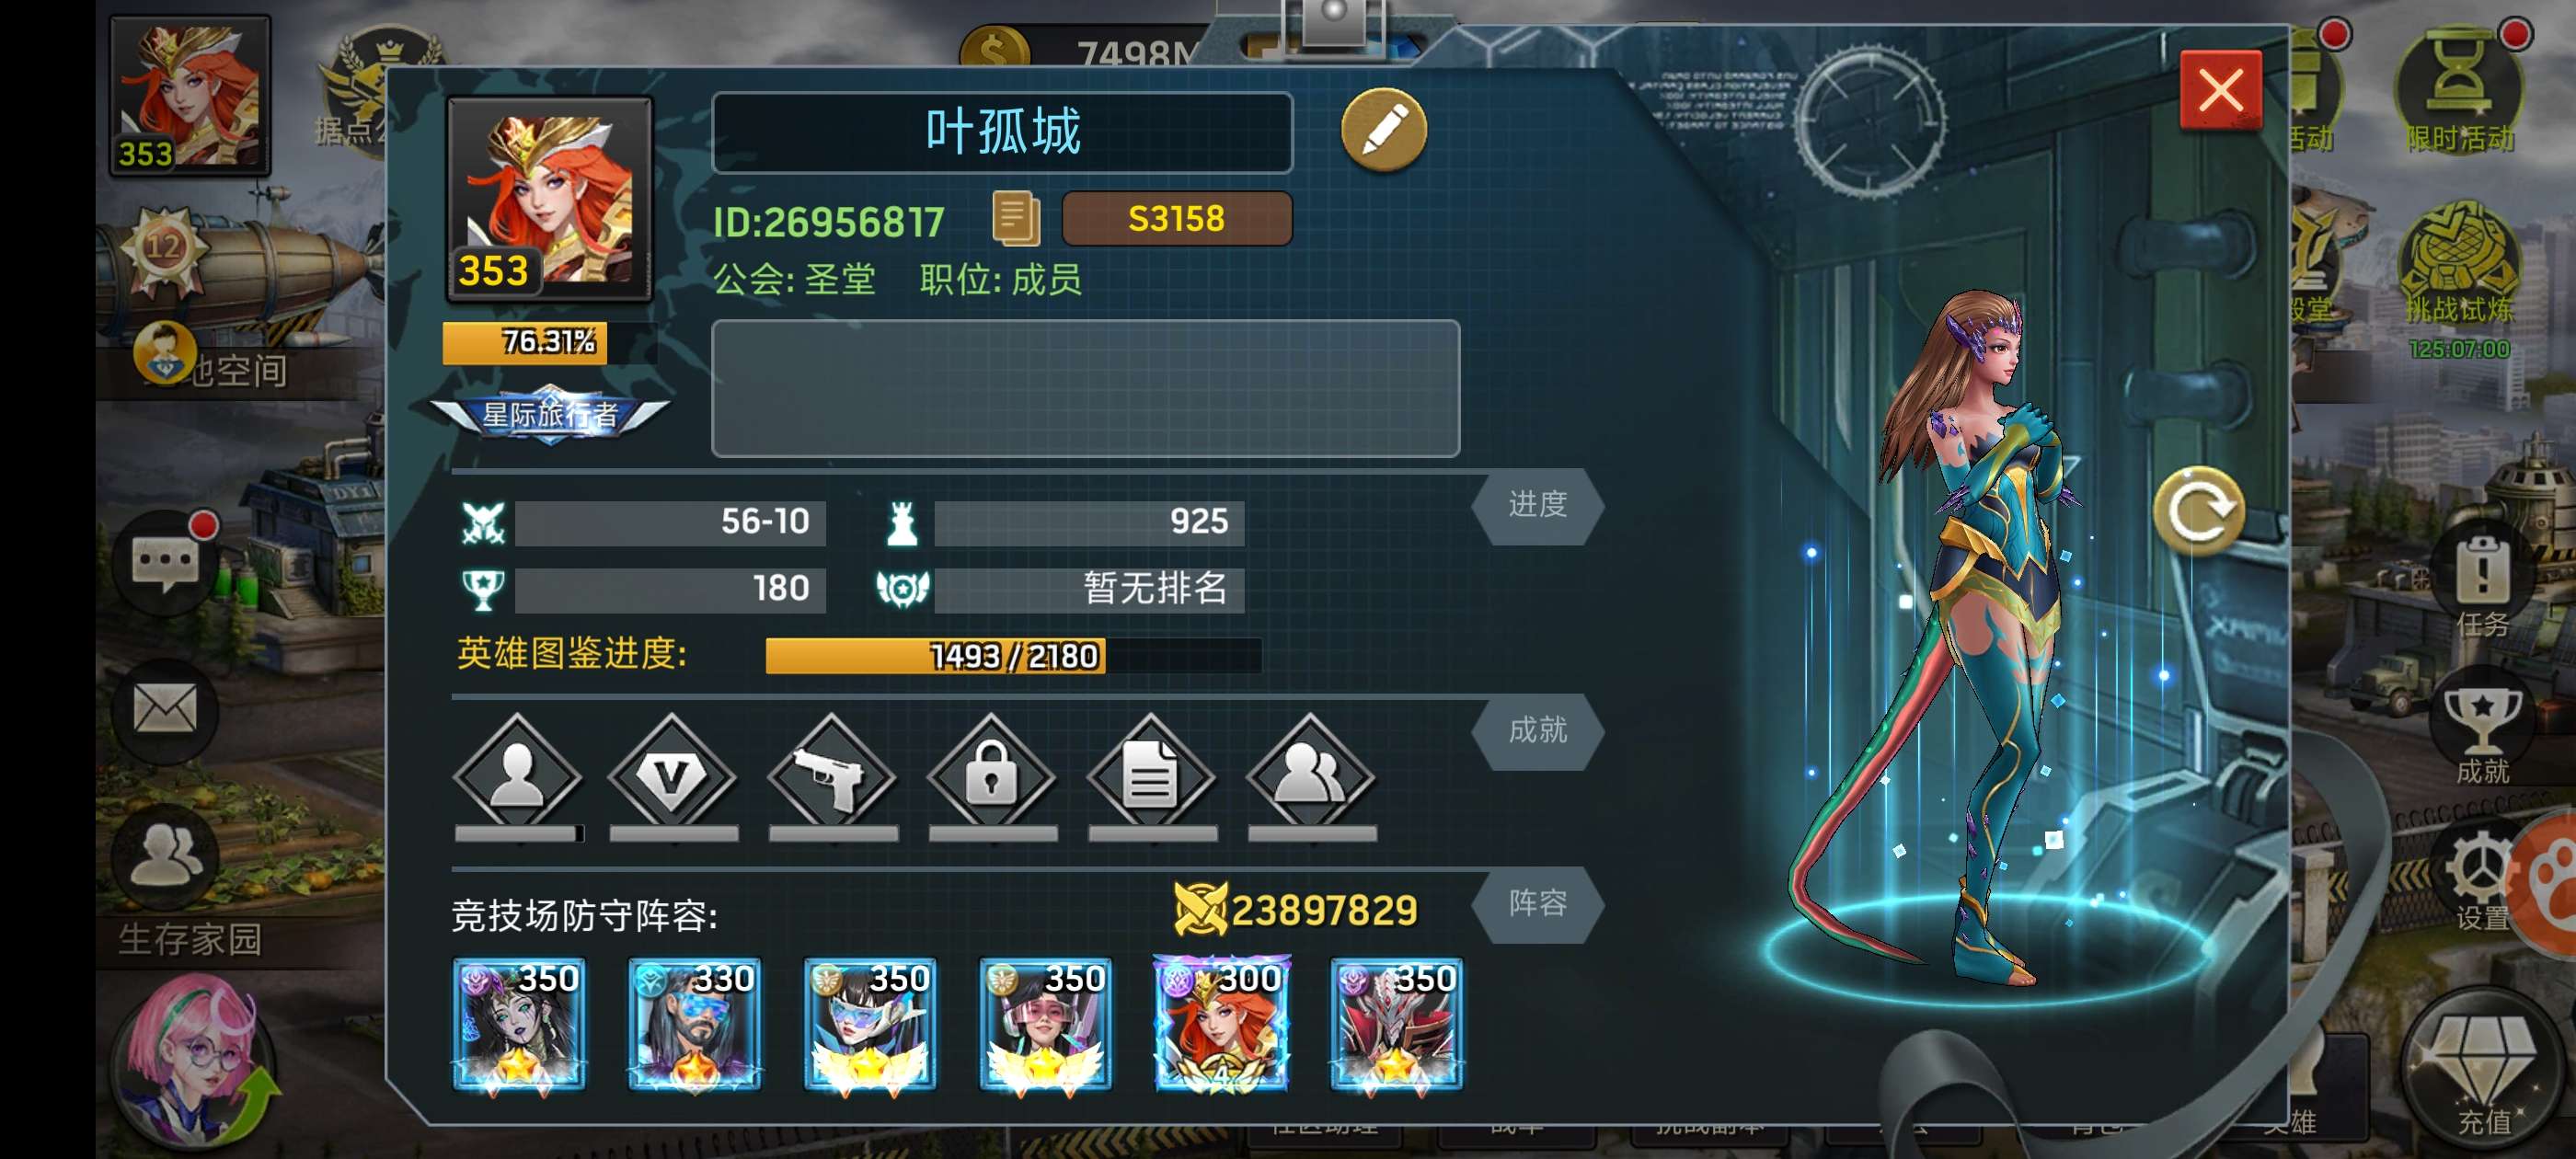Select the V achievement badge
Screen dimensions: 2576x1159
(x=673, y=777)
